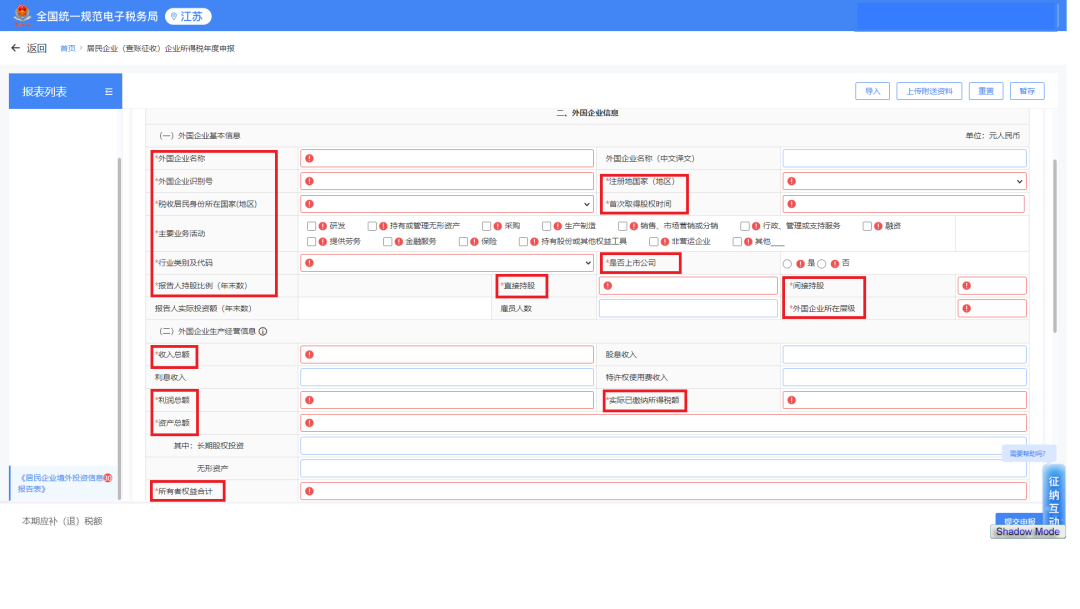
Task: Click the 特许权使用费收入 input field
Action: (x=904, y=378)
